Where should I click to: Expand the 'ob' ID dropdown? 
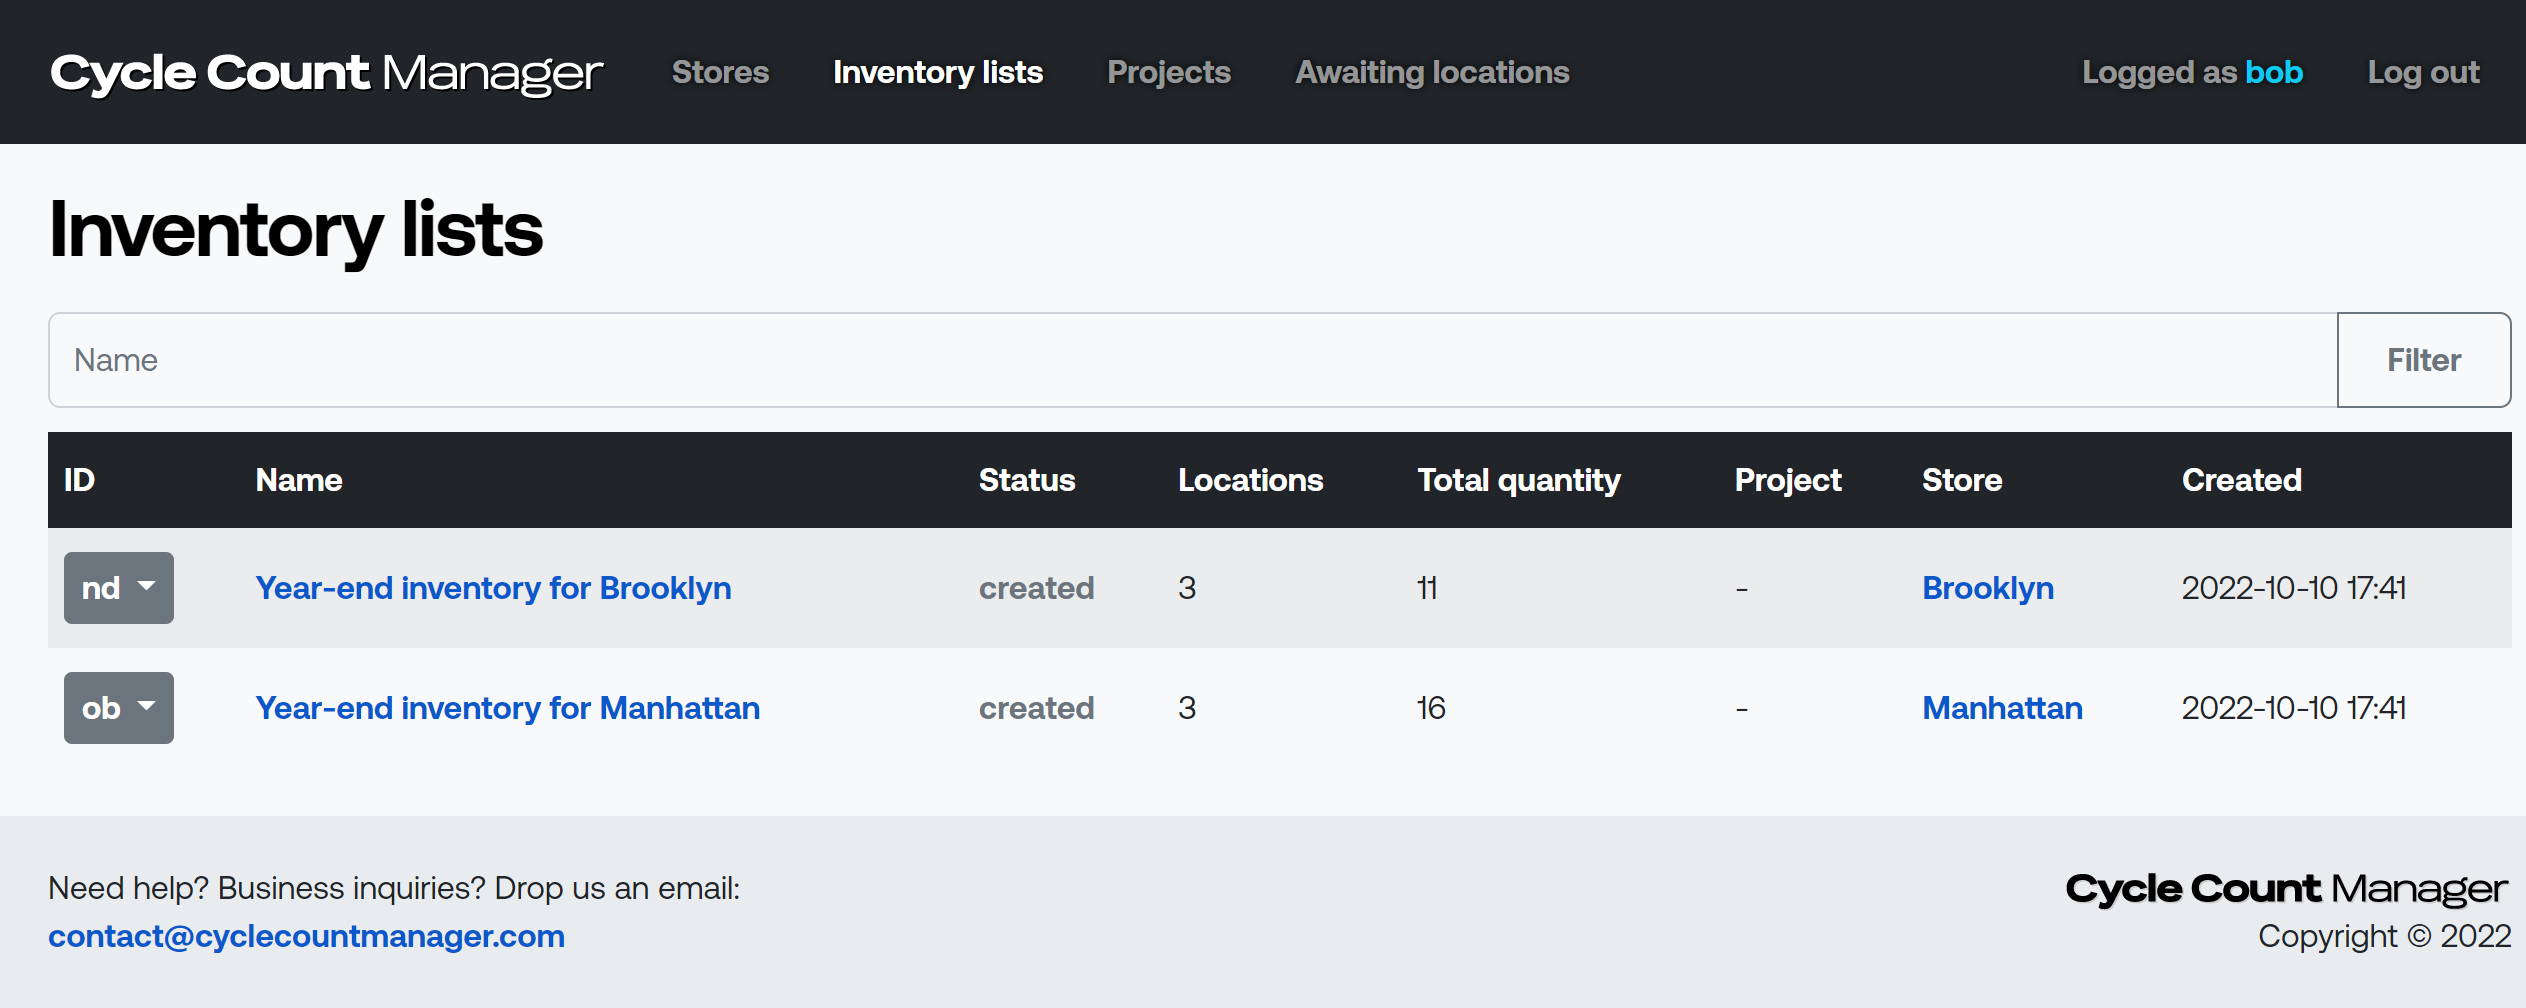[119, 708]
